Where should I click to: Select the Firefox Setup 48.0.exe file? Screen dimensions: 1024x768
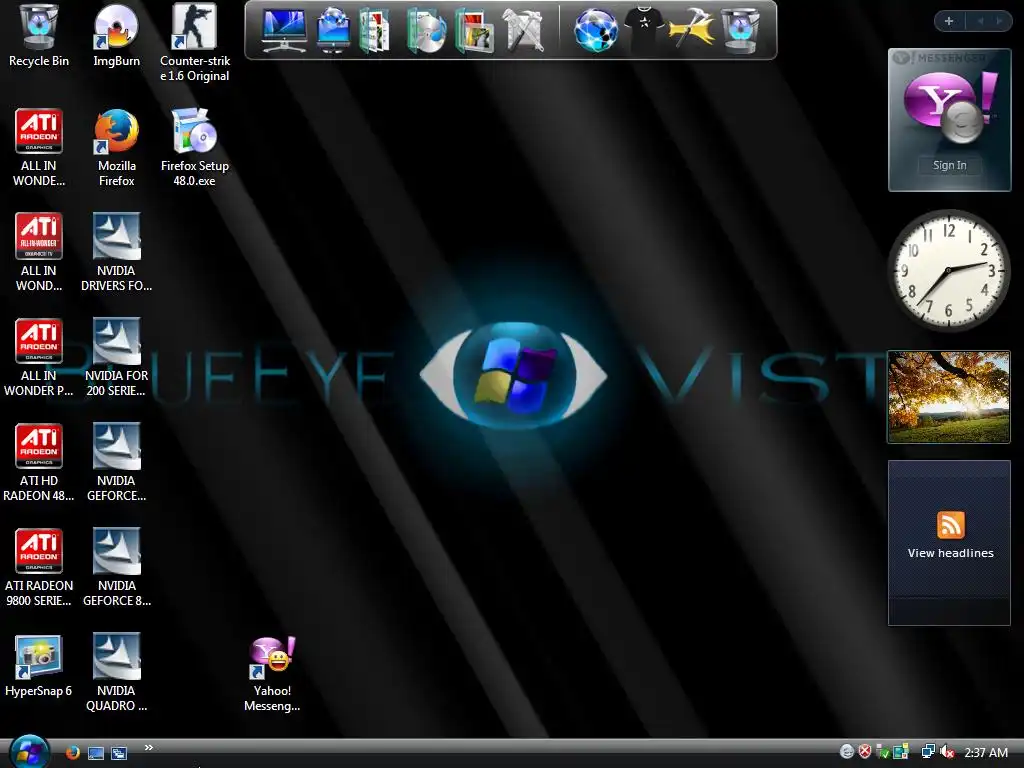(195, 148)
